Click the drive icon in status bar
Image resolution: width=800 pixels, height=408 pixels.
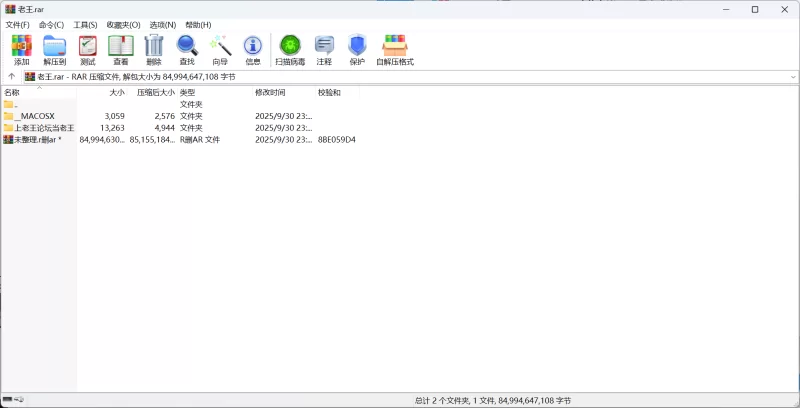[x=8, y=400]
